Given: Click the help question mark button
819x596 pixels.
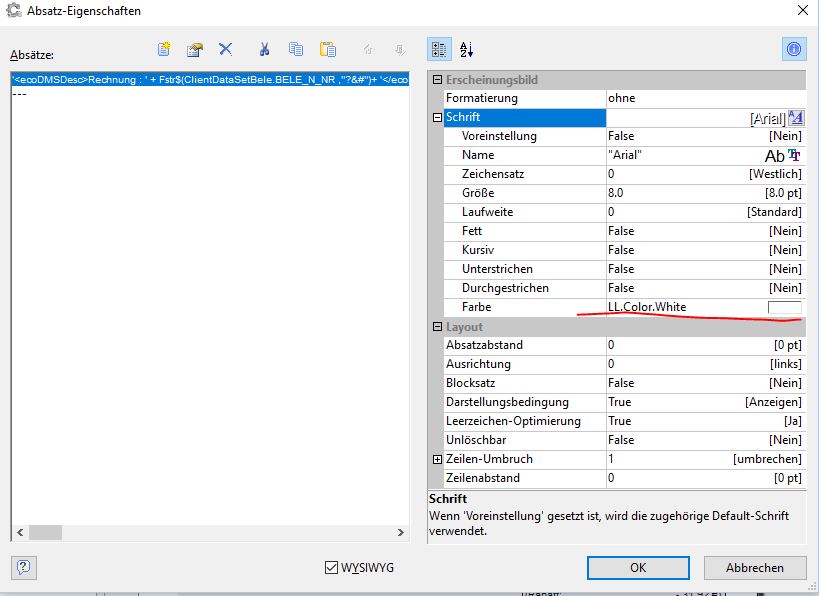Looking at the screenshot, I should 25,567.
